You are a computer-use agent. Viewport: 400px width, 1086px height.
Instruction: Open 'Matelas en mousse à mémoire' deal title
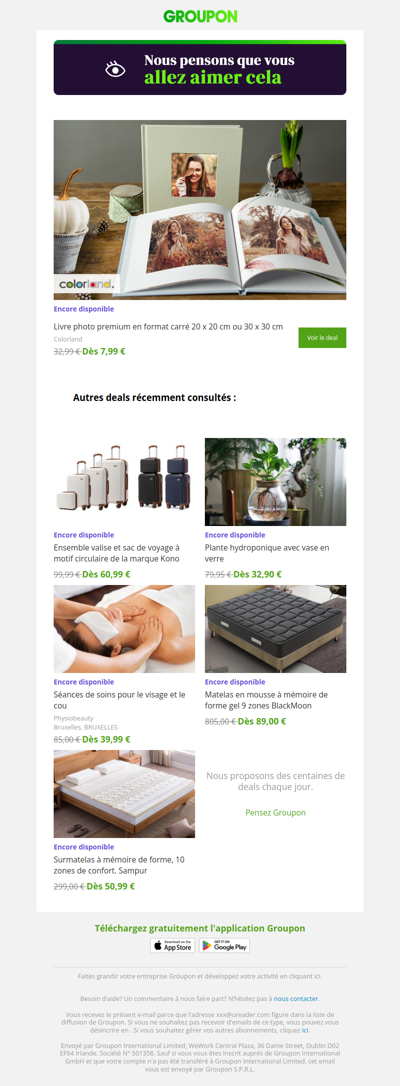click(x=266, y=700)
